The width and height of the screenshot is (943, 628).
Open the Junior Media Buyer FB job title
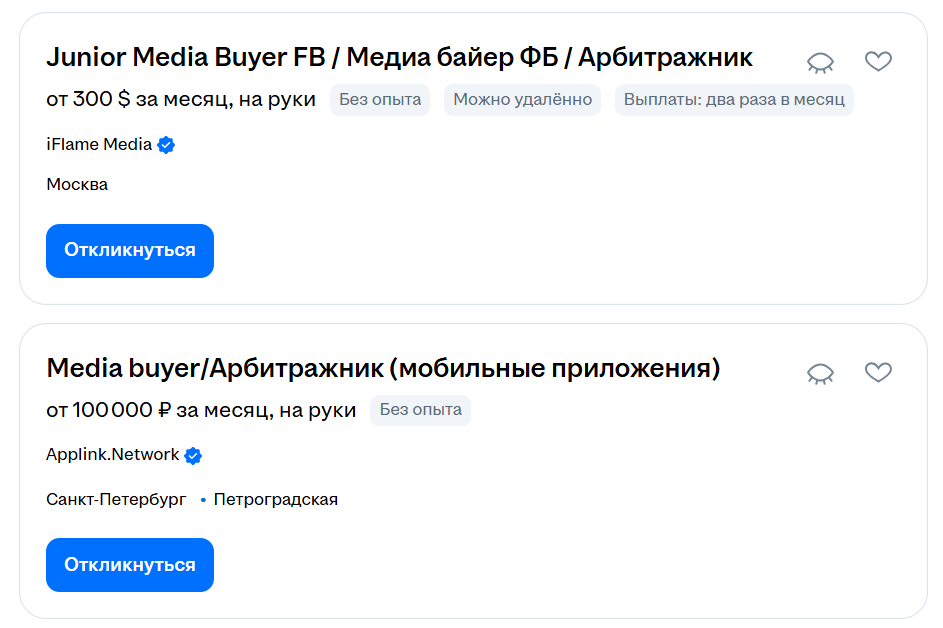399,58
